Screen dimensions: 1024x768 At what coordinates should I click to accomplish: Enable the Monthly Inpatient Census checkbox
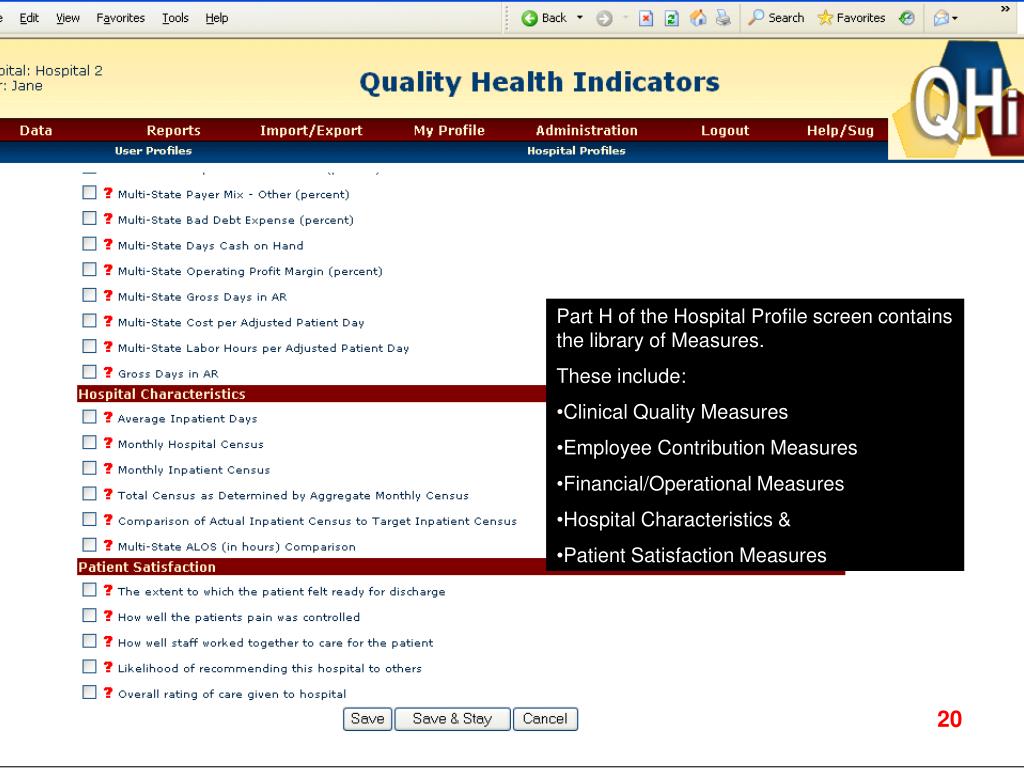[x=89, y=468]
